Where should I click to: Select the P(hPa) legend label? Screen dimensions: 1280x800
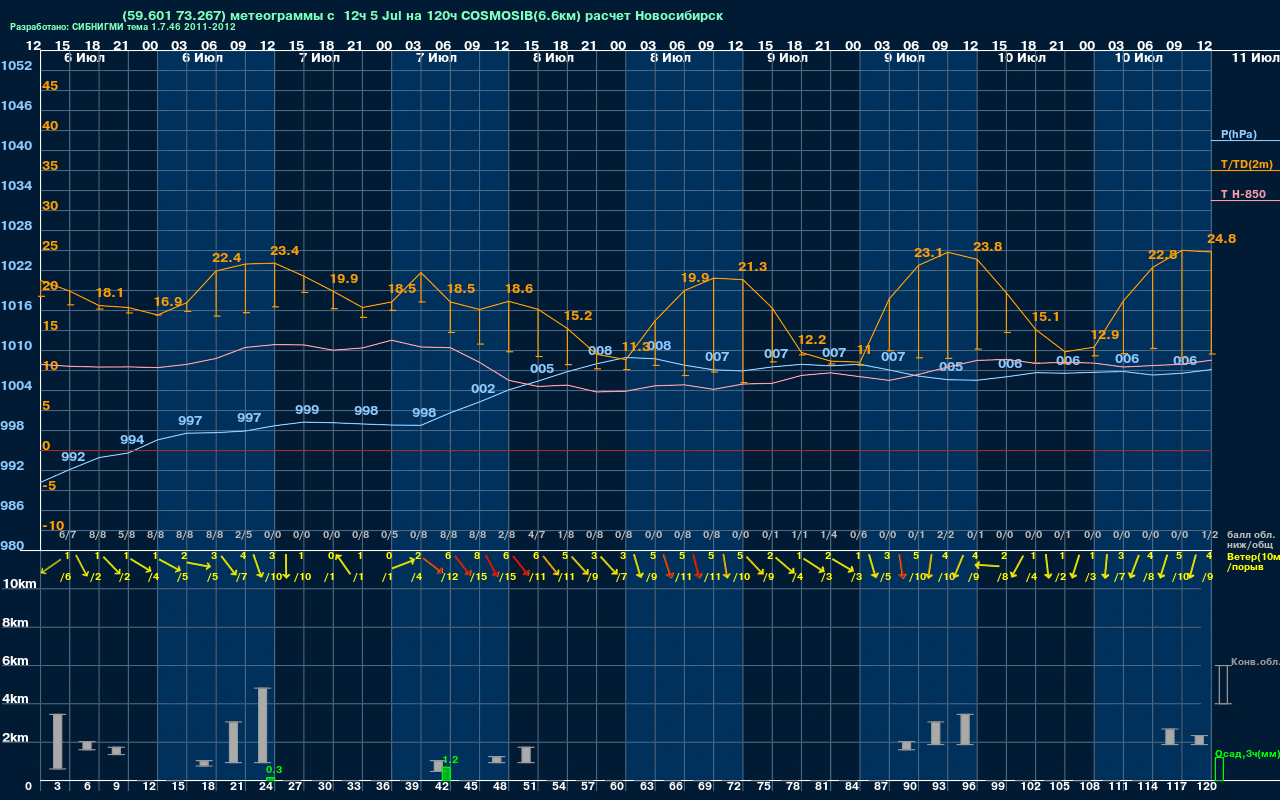pyautogui.click(x=1238, y=134)
